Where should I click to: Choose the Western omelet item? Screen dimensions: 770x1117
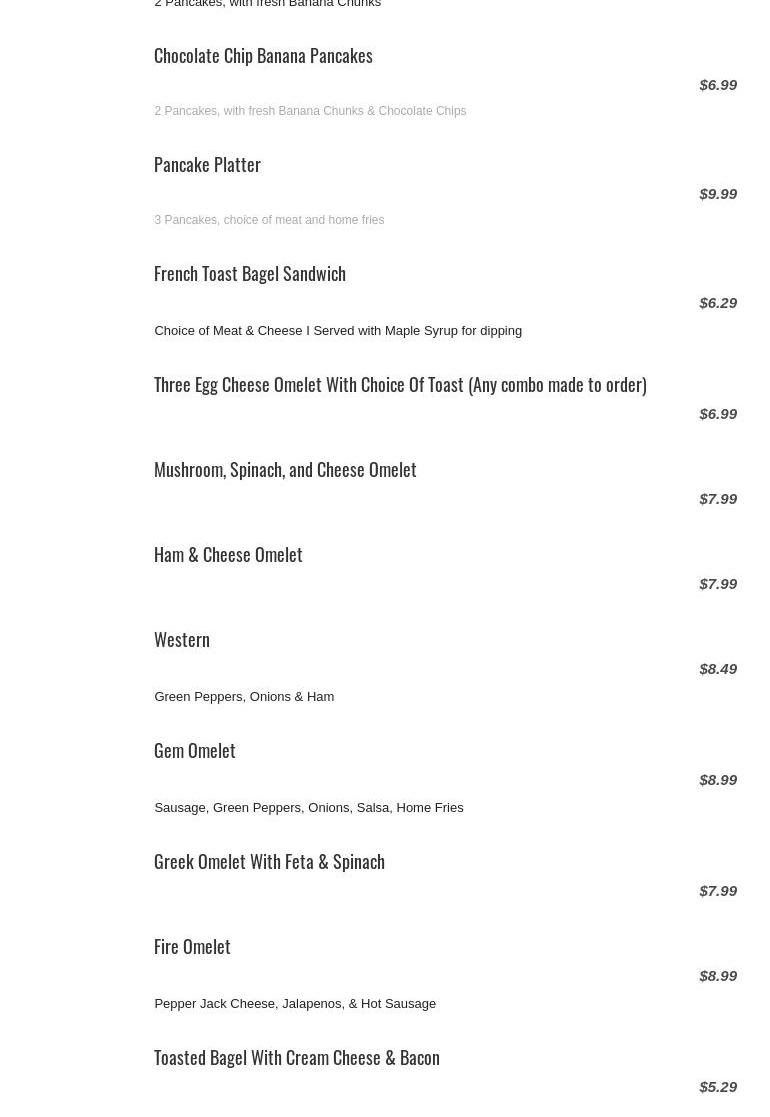tap(182, 640)
